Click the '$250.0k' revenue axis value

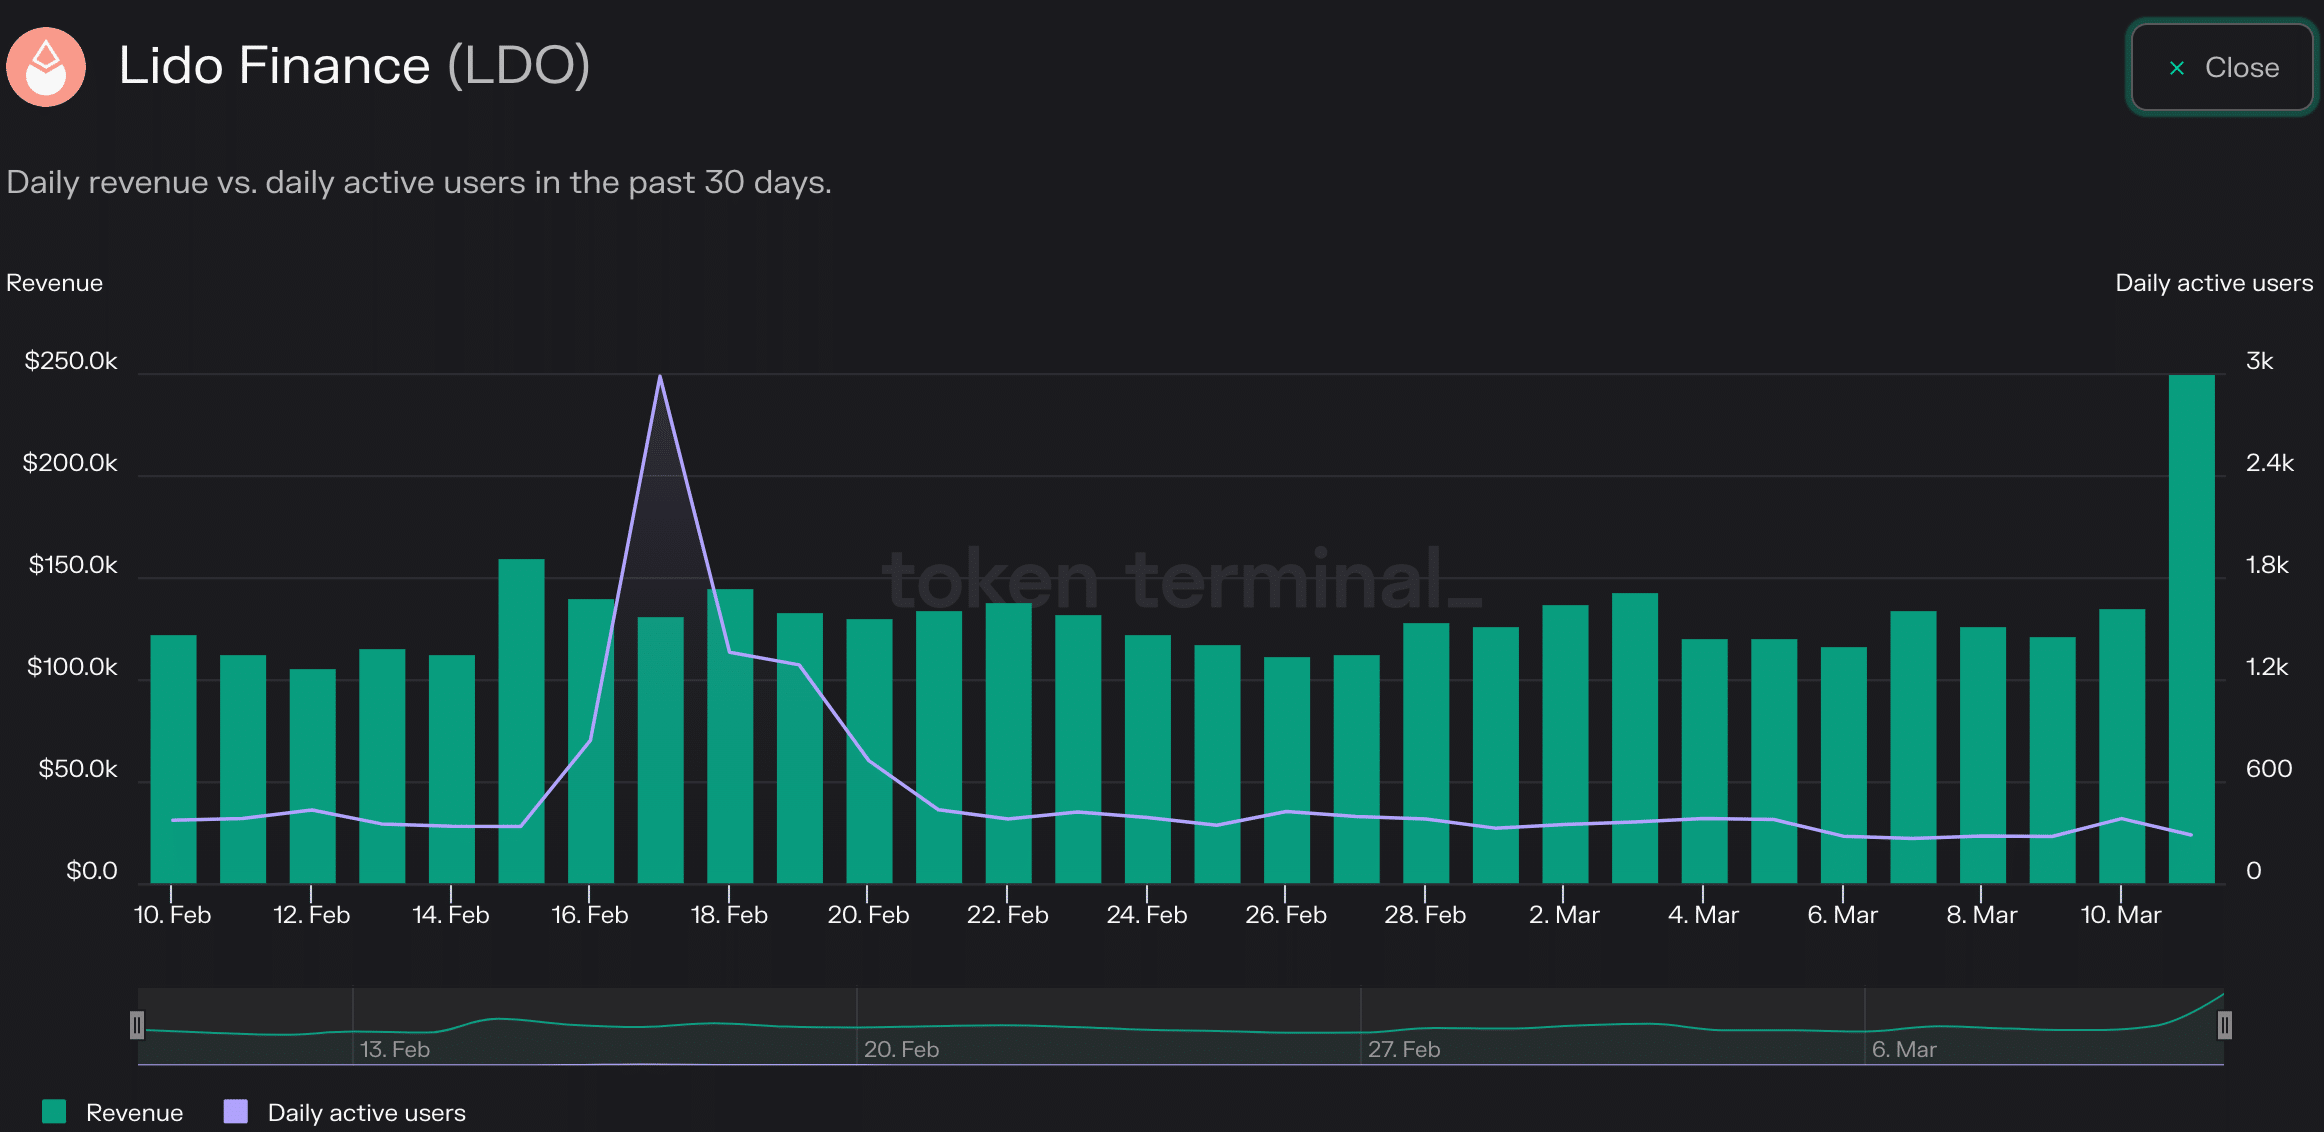pyautogui.click(x=71, y=361)
